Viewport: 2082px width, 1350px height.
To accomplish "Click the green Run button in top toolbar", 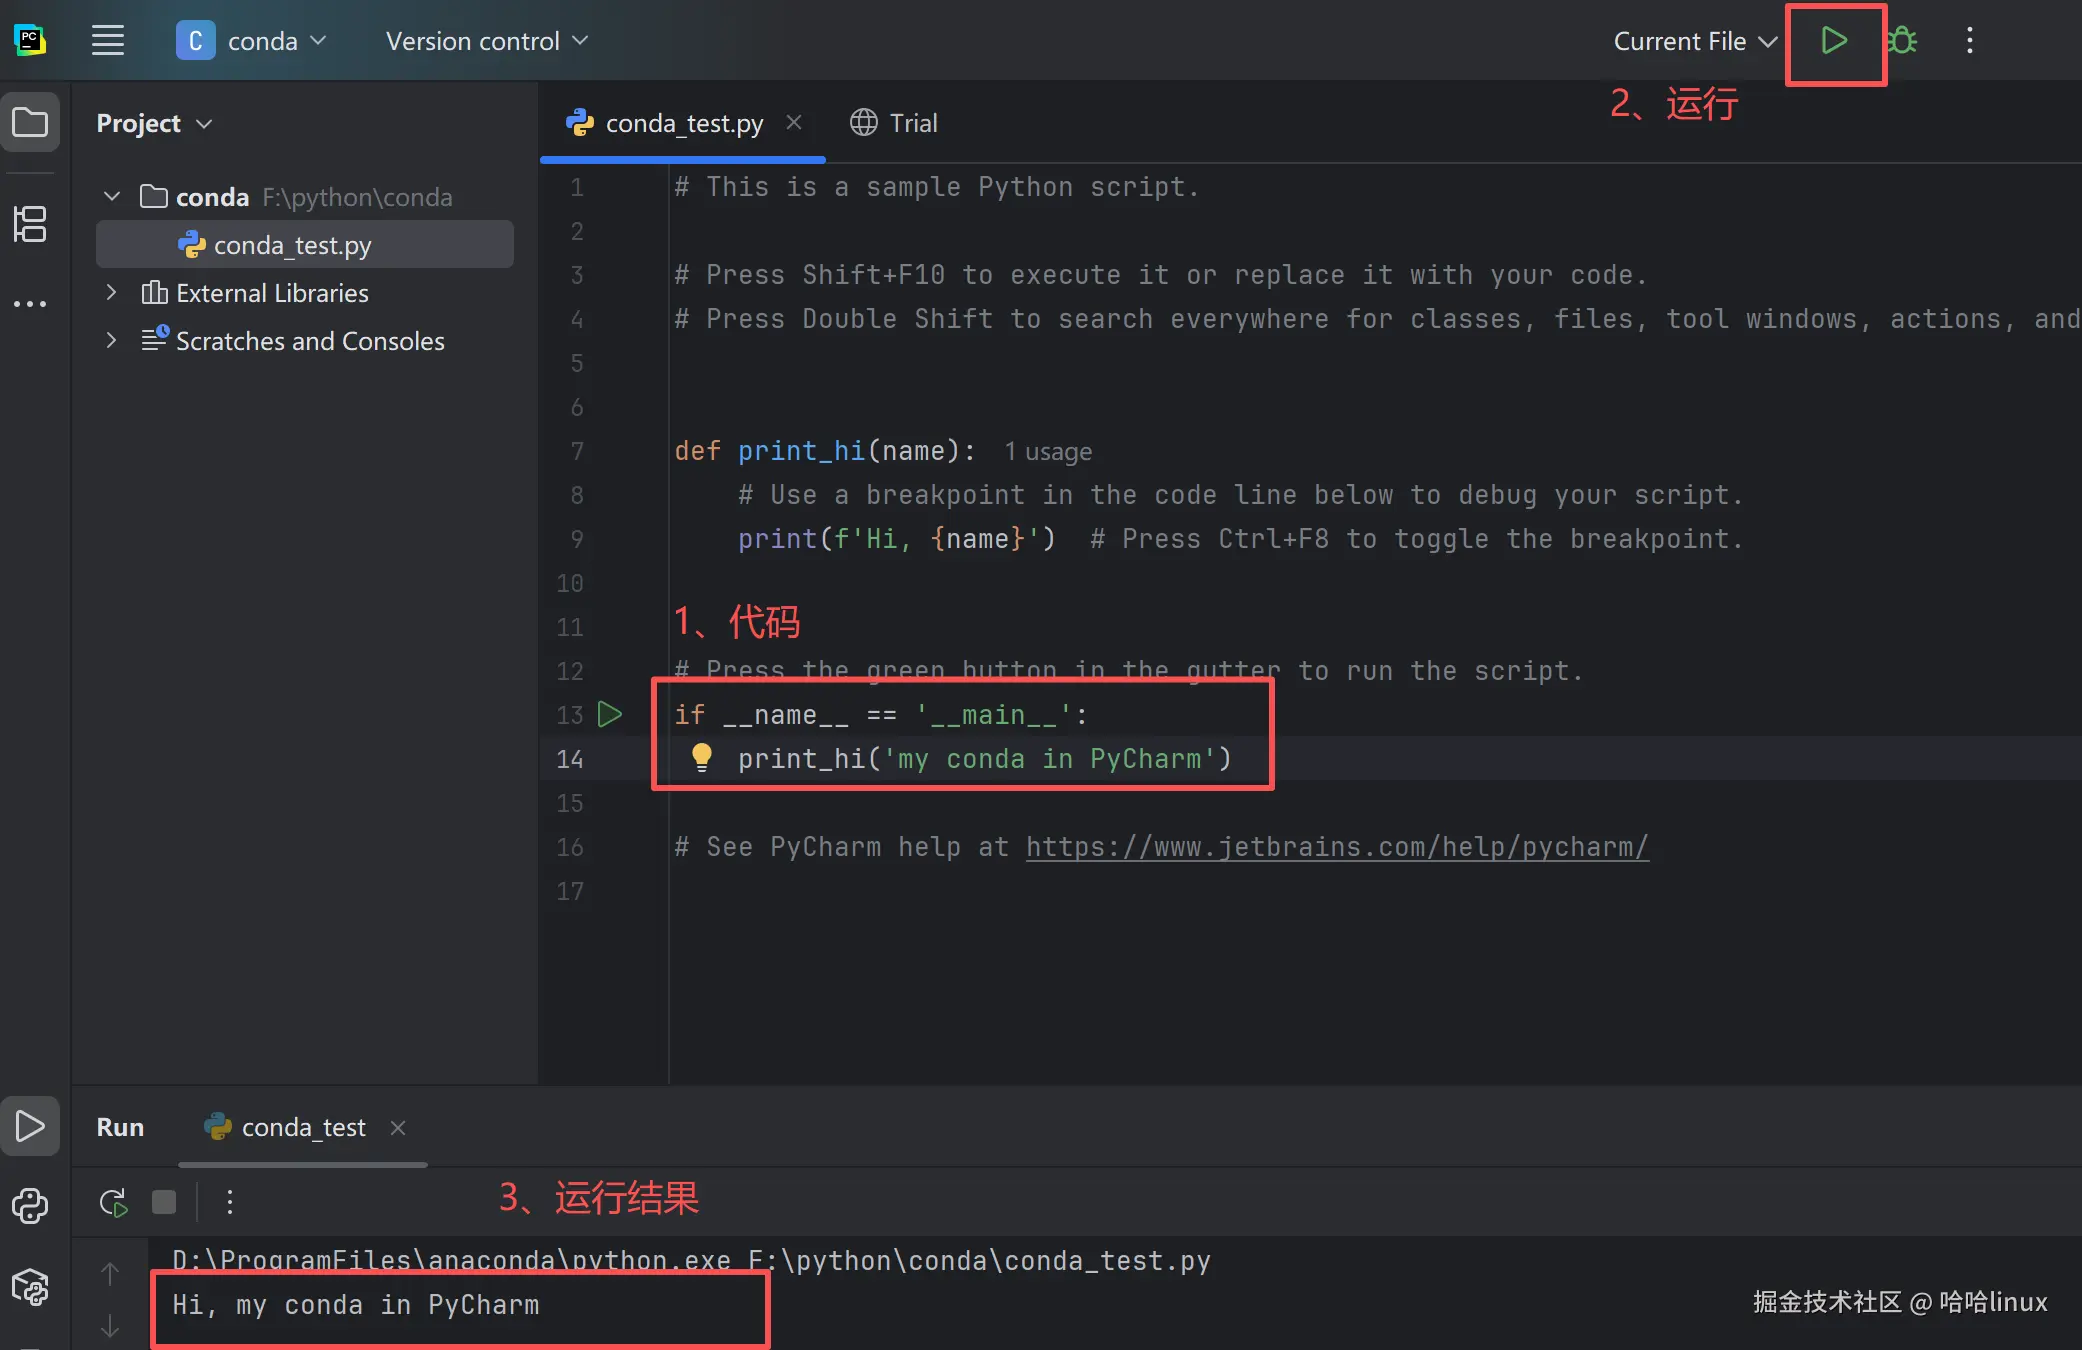I will pyautogui.click(x=1834, y=41).
